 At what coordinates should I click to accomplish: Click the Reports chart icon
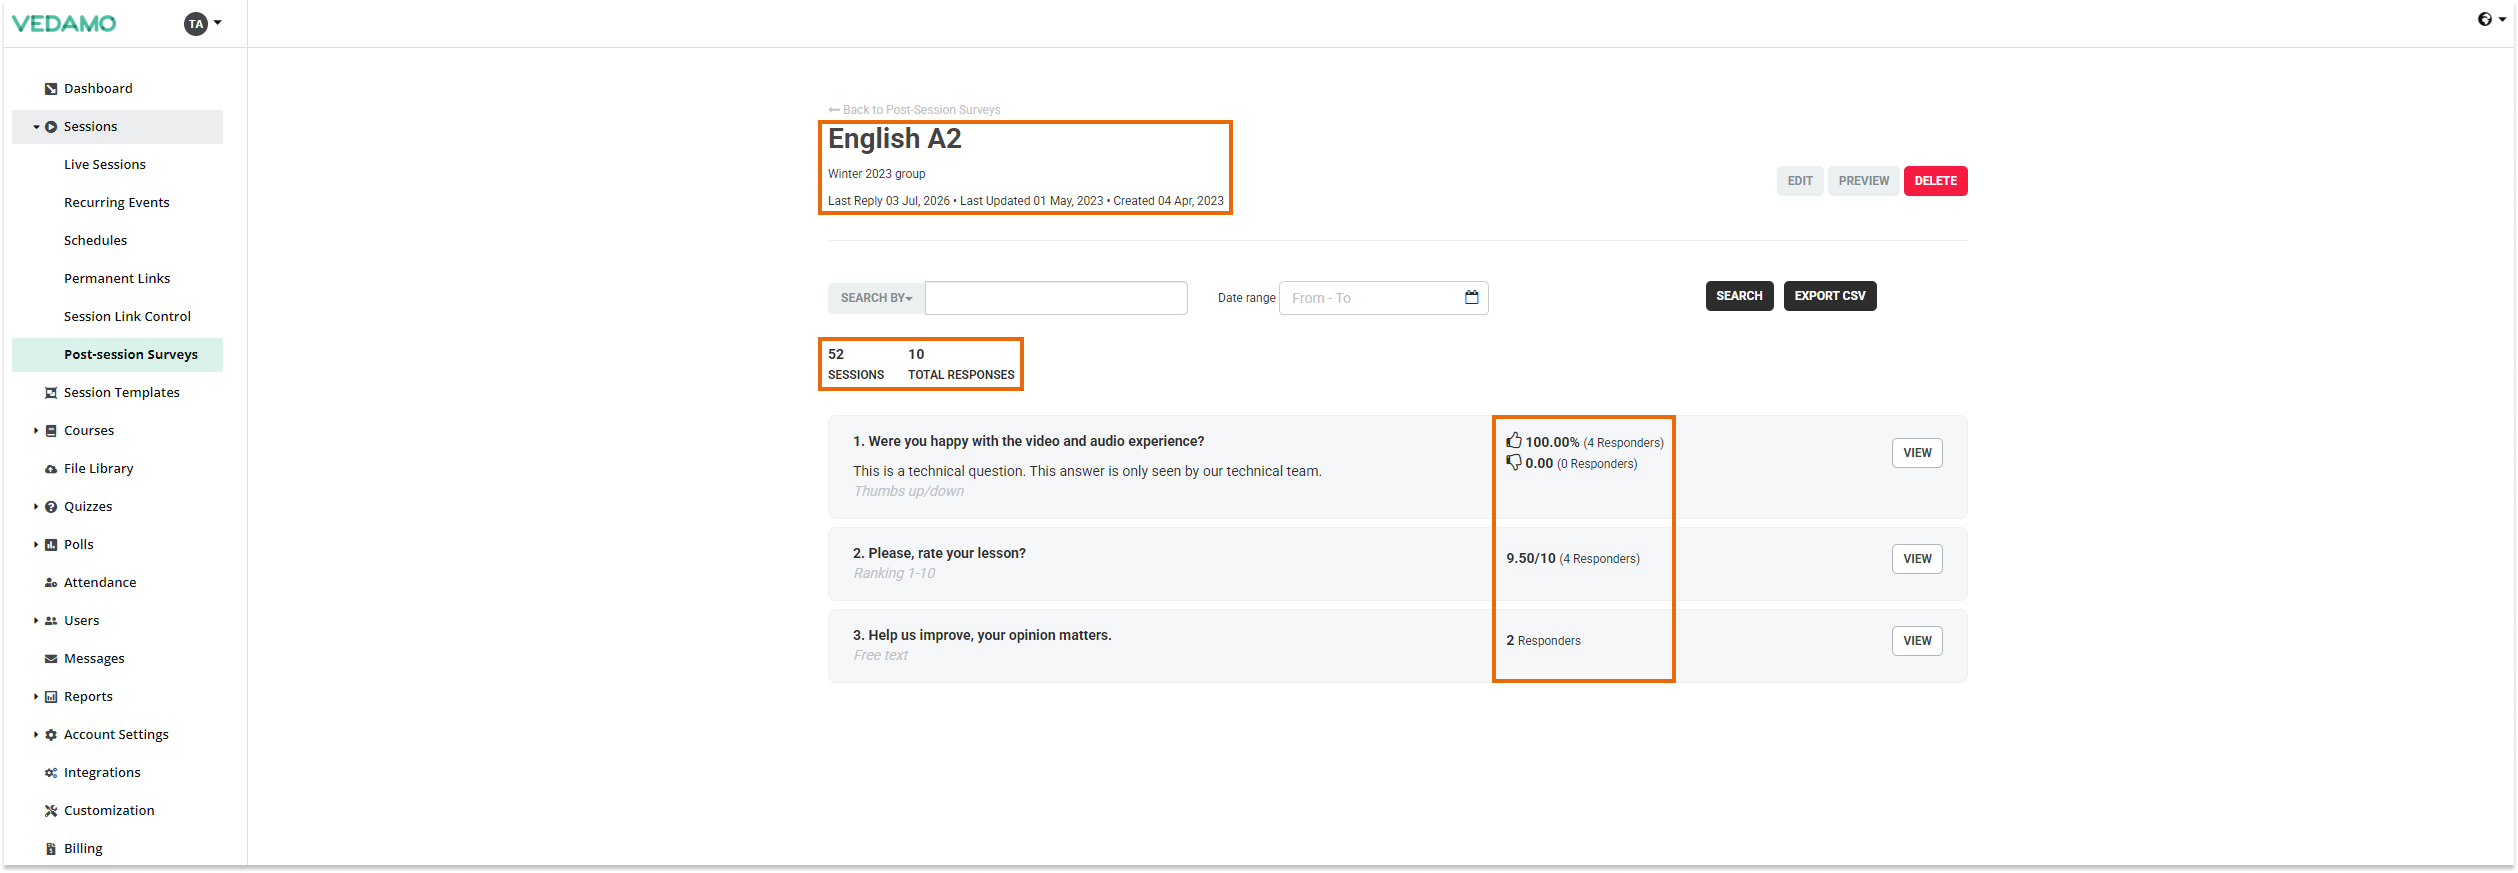coord(51,697)
